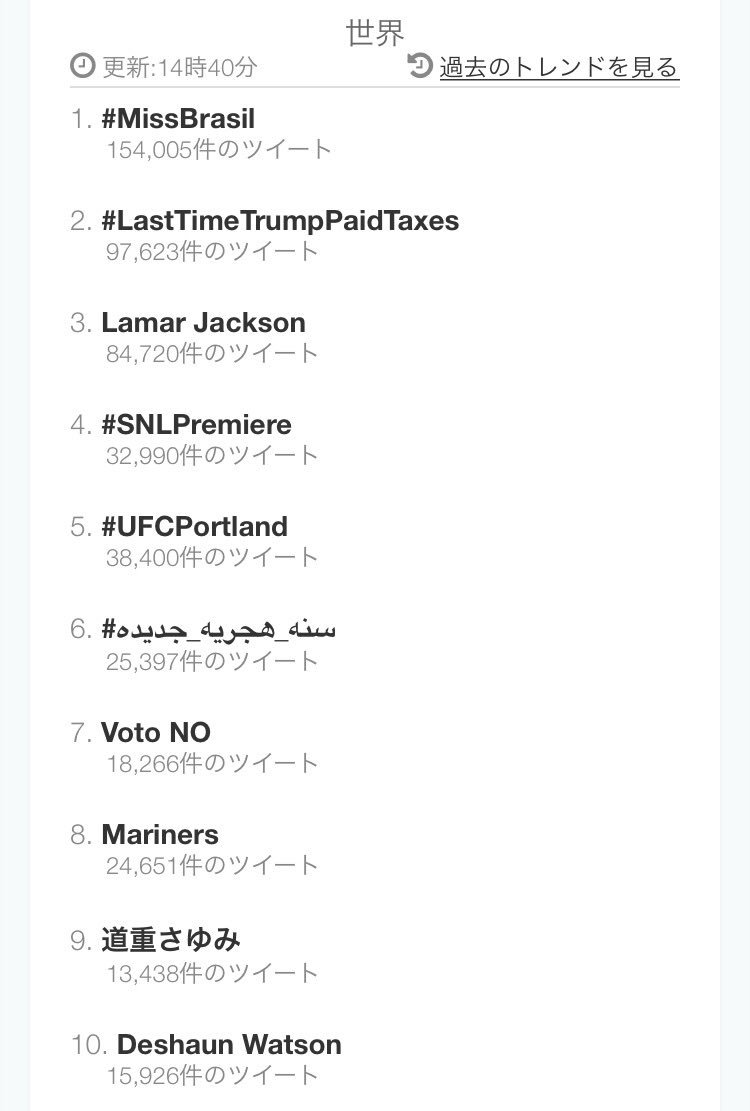Click the clock icon beside the update time
This screenshot has width=750, height=1111.
pyautogui.click(x=83, y=67)
